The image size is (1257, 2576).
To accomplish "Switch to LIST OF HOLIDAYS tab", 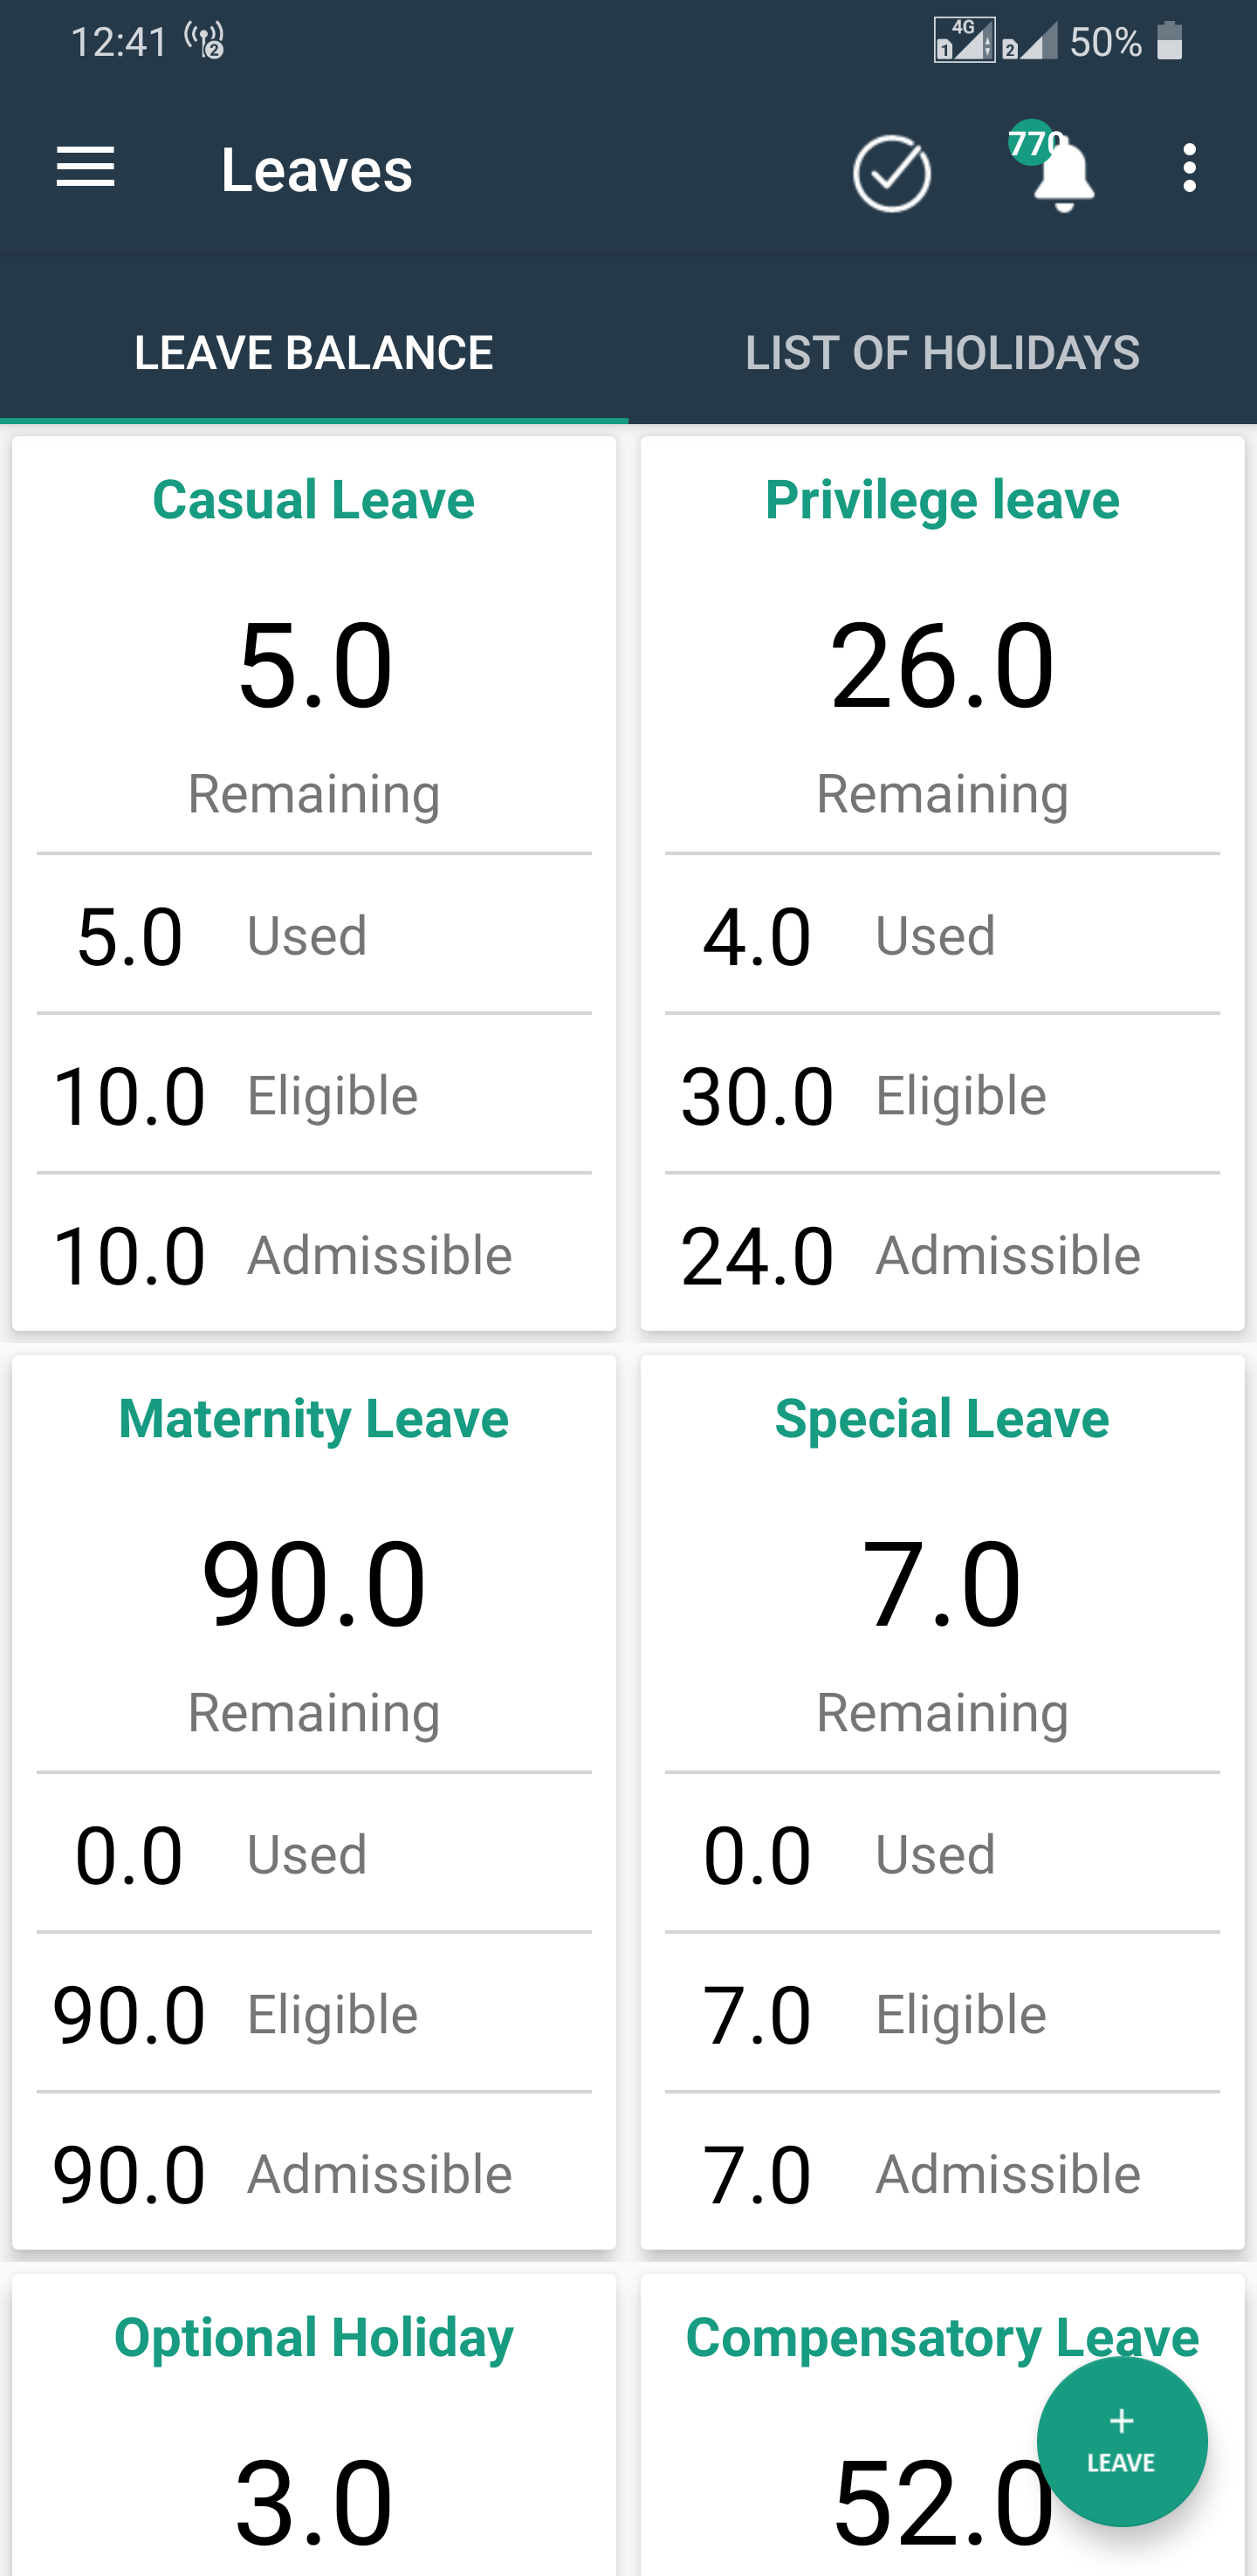I will click(942, 352).
